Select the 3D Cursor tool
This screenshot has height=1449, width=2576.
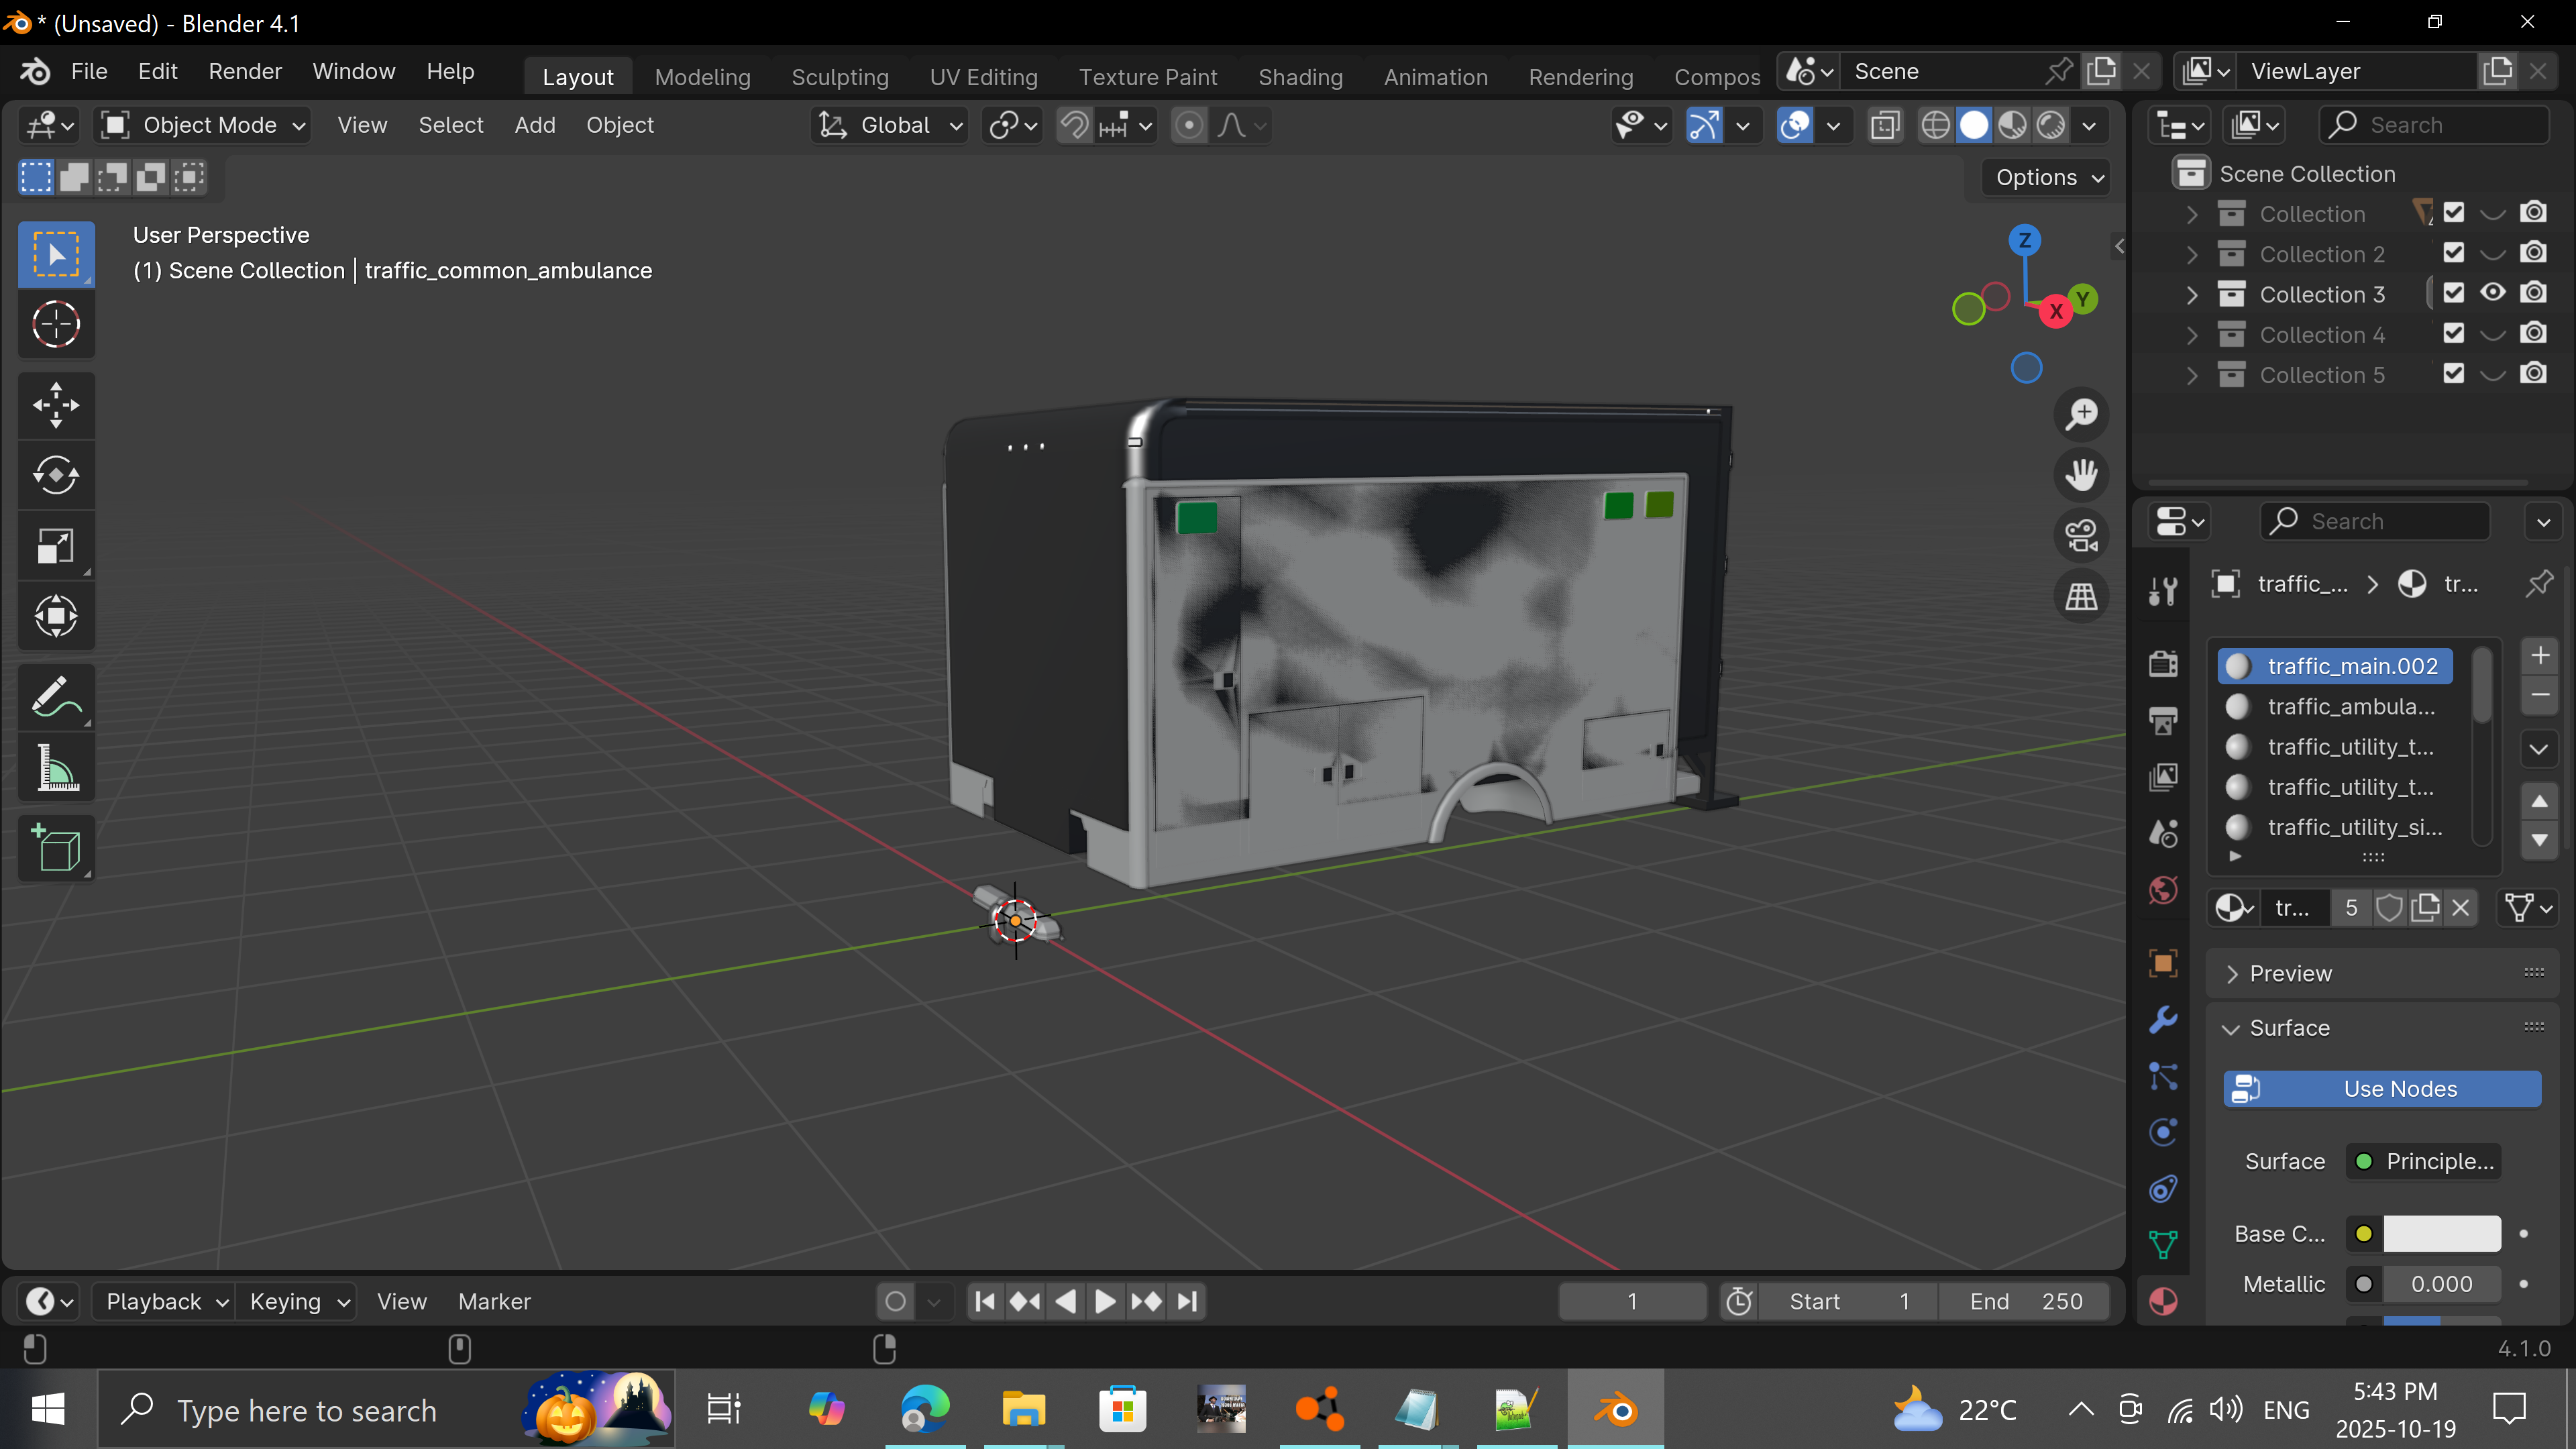(56, 324)
